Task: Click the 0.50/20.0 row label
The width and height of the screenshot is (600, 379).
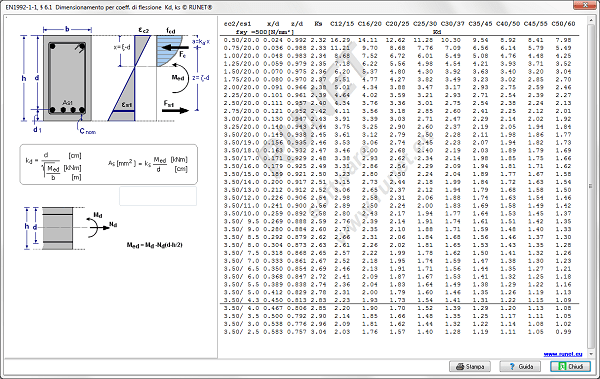Action: coord(241,40)
